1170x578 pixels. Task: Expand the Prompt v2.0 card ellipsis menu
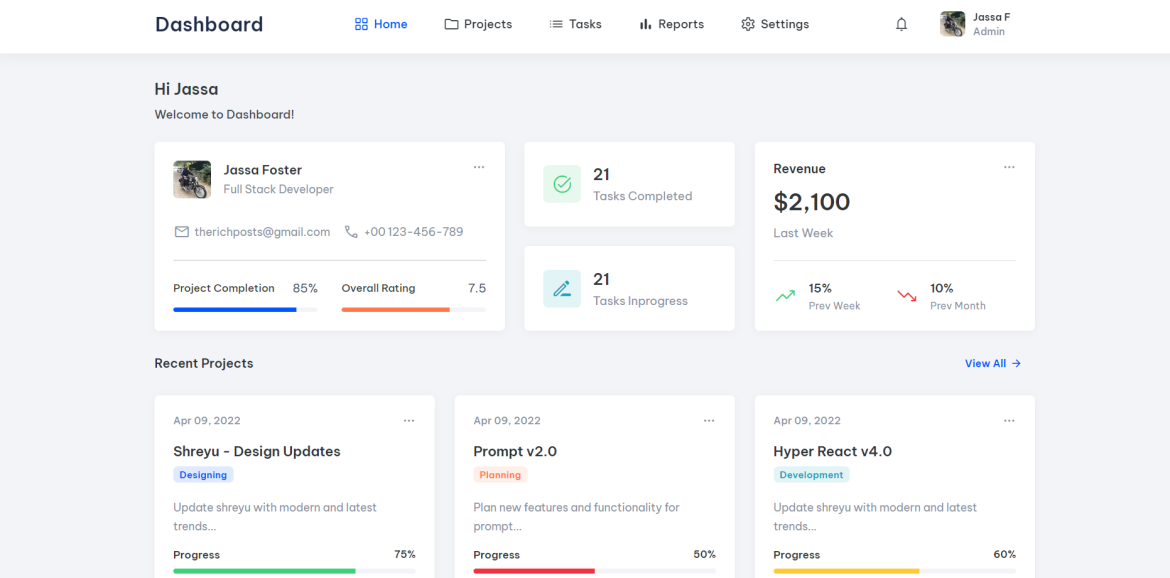point(709,421)
